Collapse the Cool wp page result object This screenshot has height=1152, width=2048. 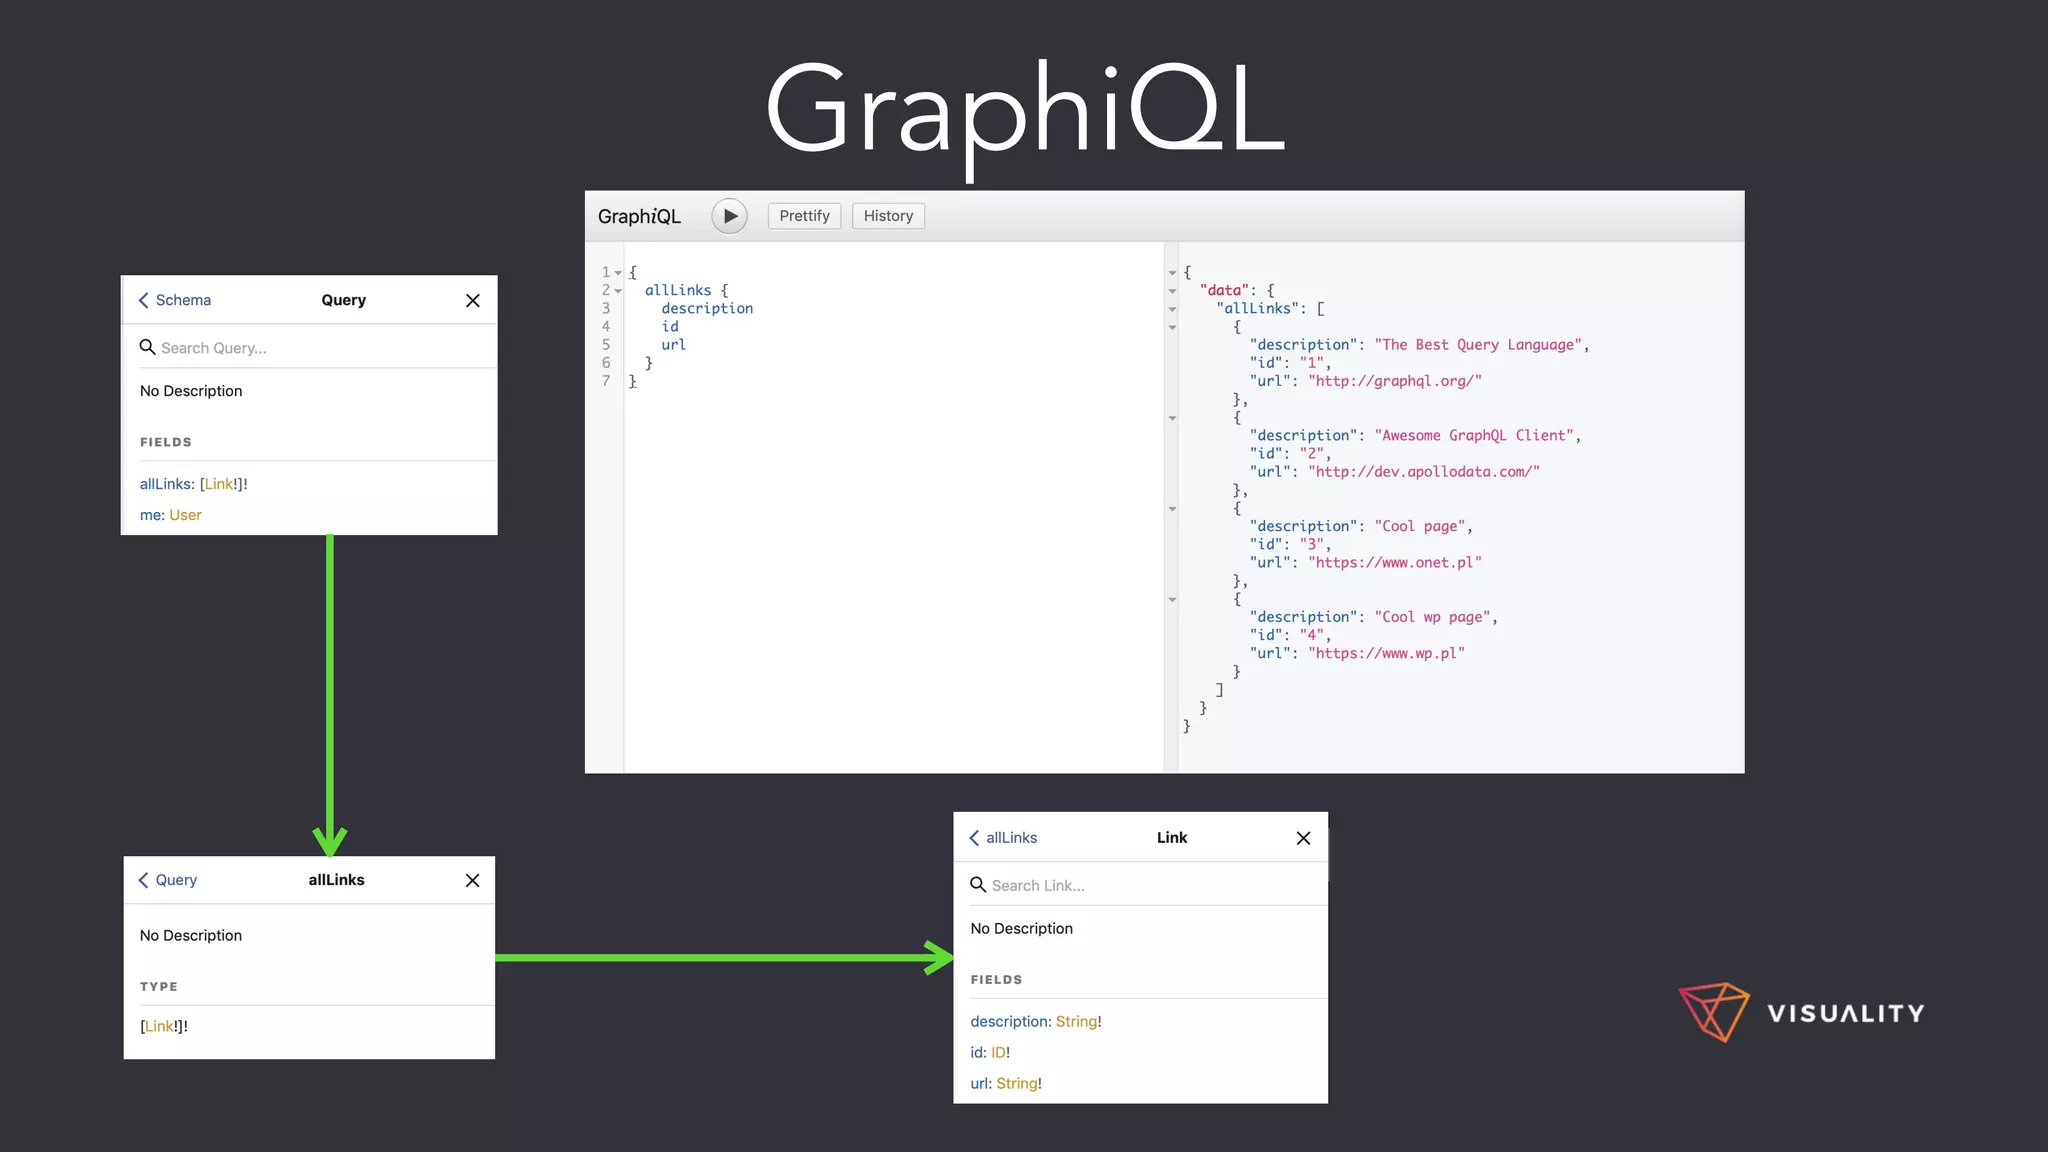coord(1172,600)
